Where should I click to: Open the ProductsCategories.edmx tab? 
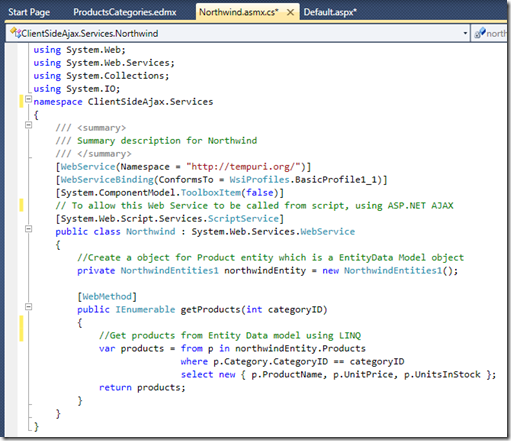(125, 12)
